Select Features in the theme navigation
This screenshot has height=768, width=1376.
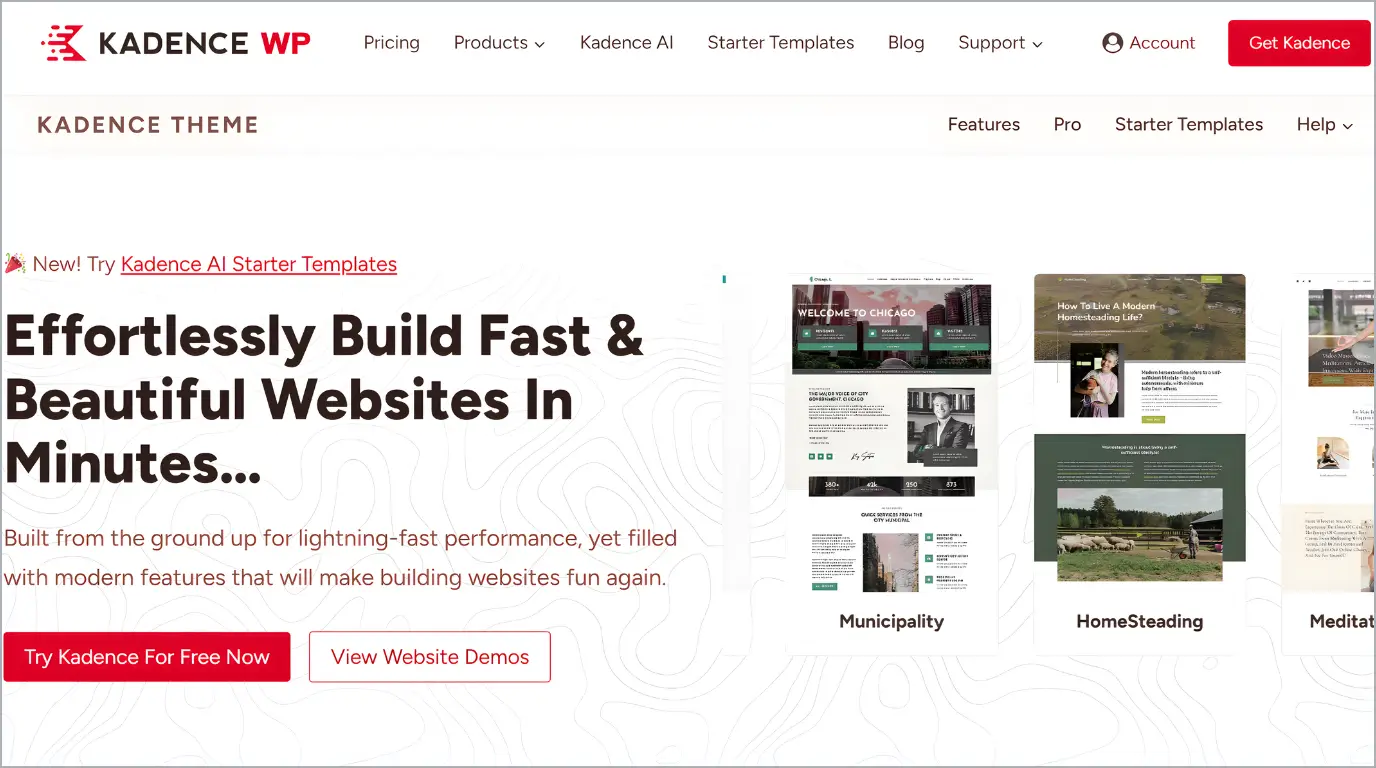tap(984, 124)
